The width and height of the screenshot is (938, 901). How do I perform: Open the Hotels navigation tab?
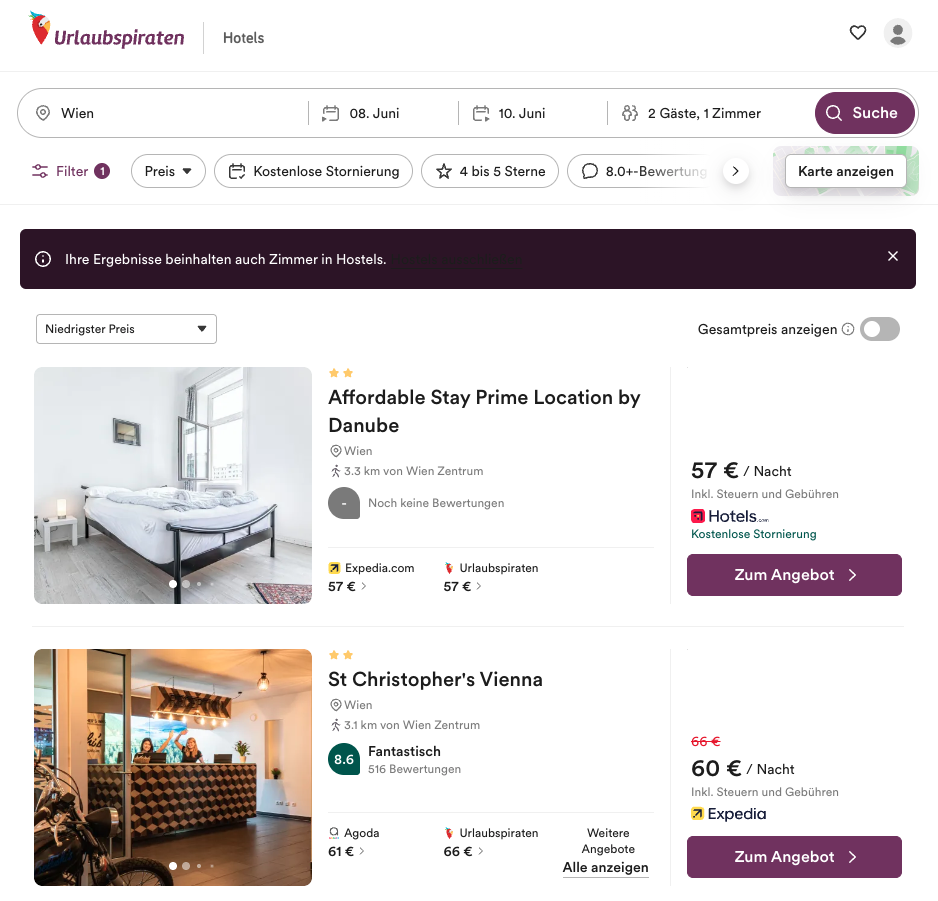click(x=243, y=38)
